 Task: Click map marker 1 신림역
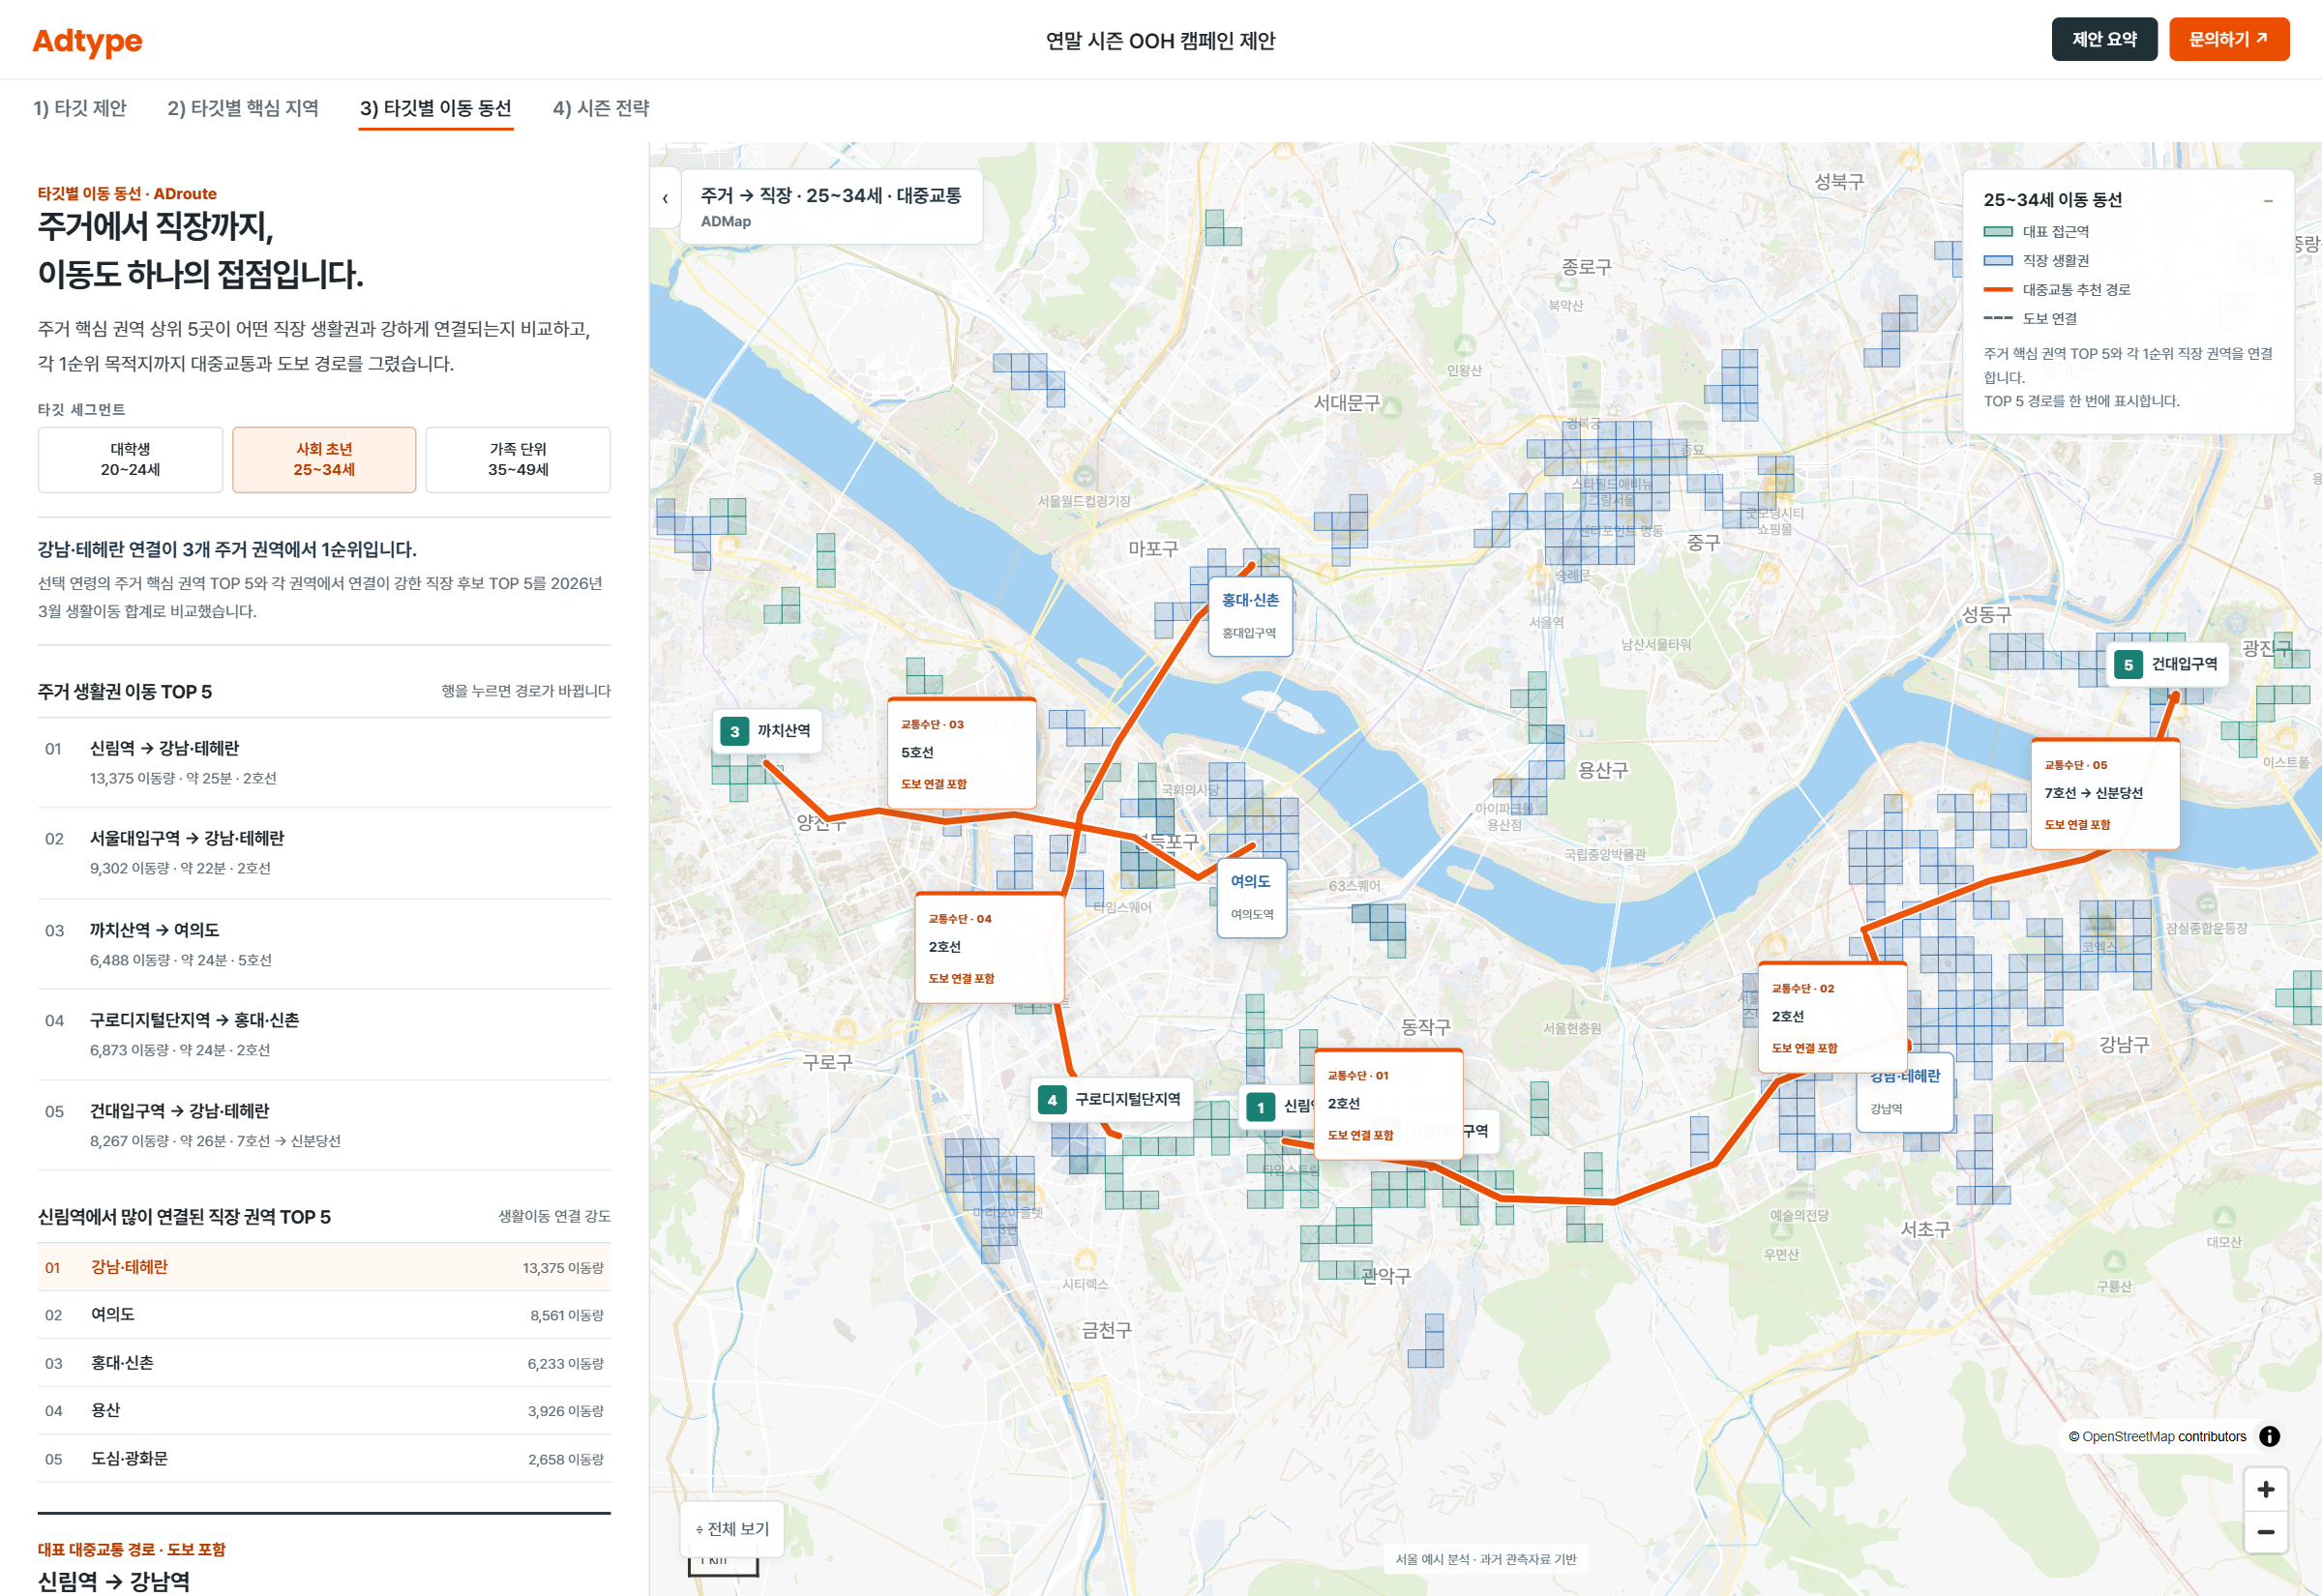click(x=1276, y=1106)
